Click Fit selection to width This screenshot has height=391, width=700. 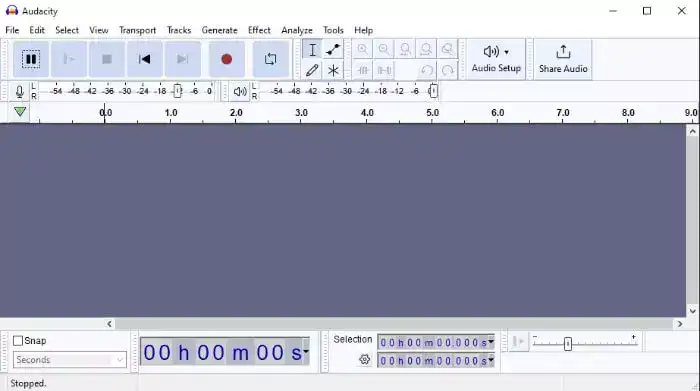click(405, 49)
